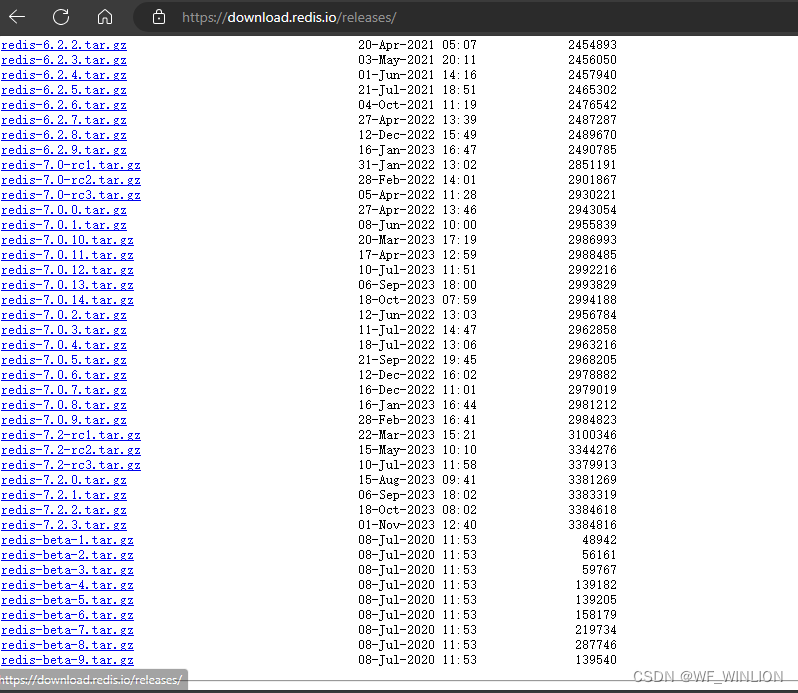Viewport: 798px width, 693px height.
Task: Download redis-beta-7.tar.gz
Action: click(67, 630)
